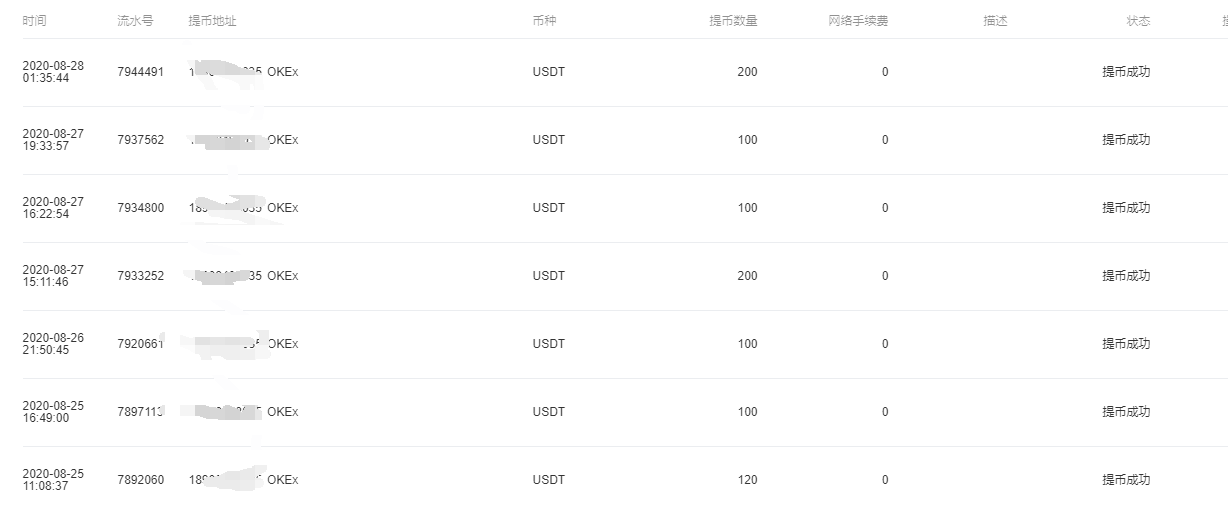
Task: Click the 网络手续费 column header
Action: pyautogui.click(x=858, y=21)
